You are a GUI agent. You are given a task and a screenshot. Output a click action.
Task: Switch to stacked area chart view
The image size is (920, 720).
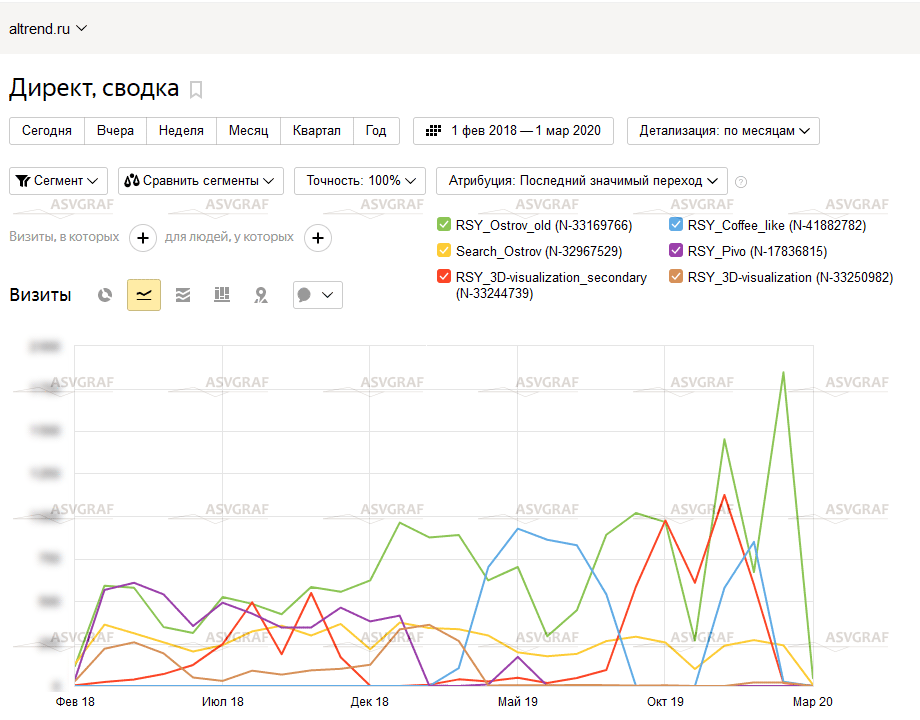183,295
